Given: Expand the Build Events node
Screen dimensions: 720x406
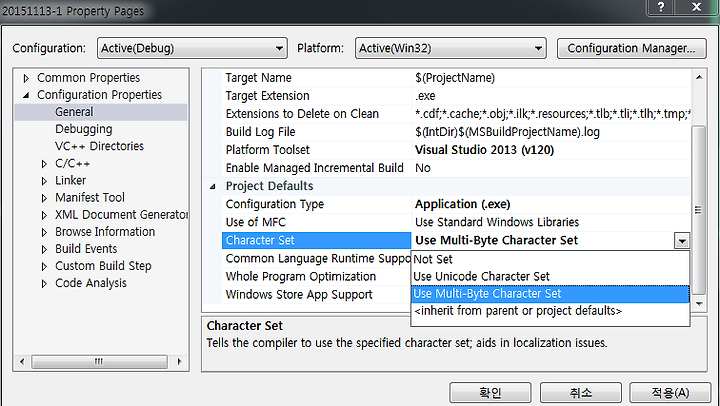Looking at the screenshot, I should pyautogui.click(x=44, y=249).
